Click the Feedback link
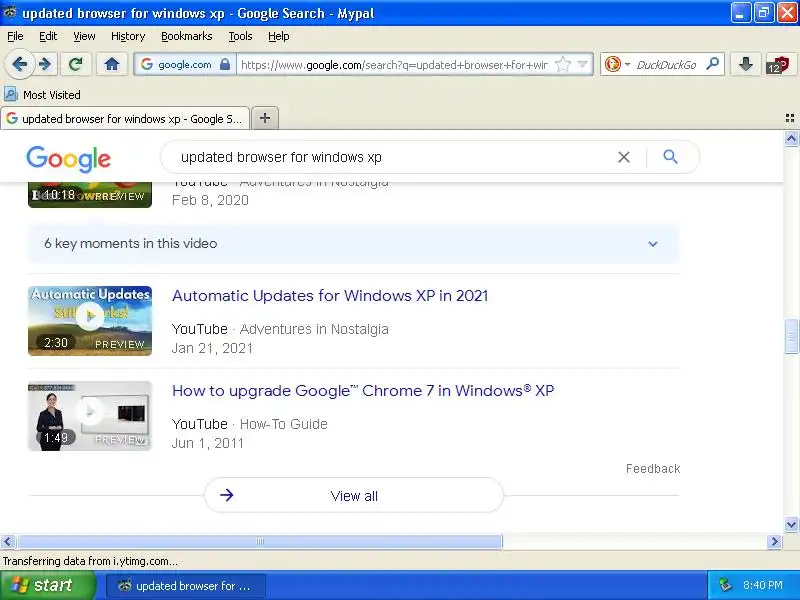 [x=653, y=468]
